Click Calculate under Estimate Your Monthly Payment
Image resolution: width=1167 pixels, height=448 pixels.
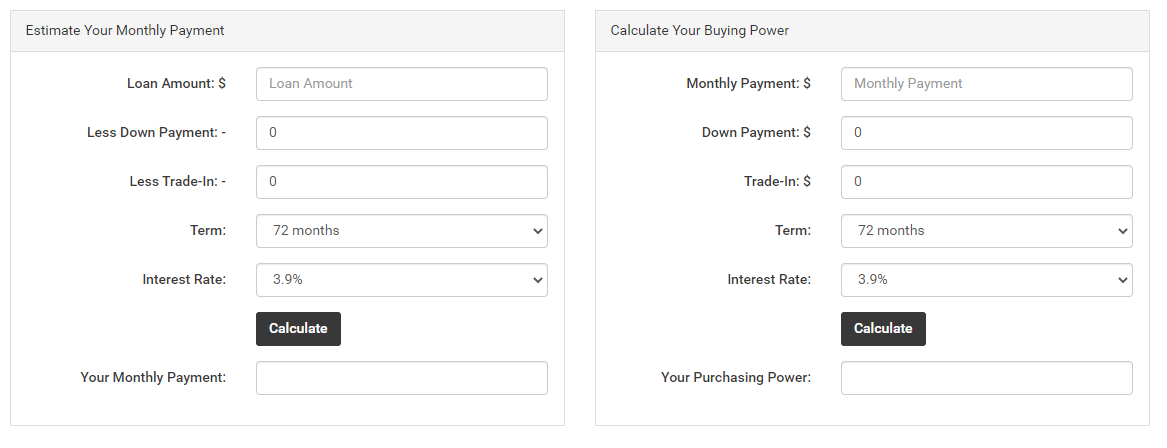coord(298,329)
